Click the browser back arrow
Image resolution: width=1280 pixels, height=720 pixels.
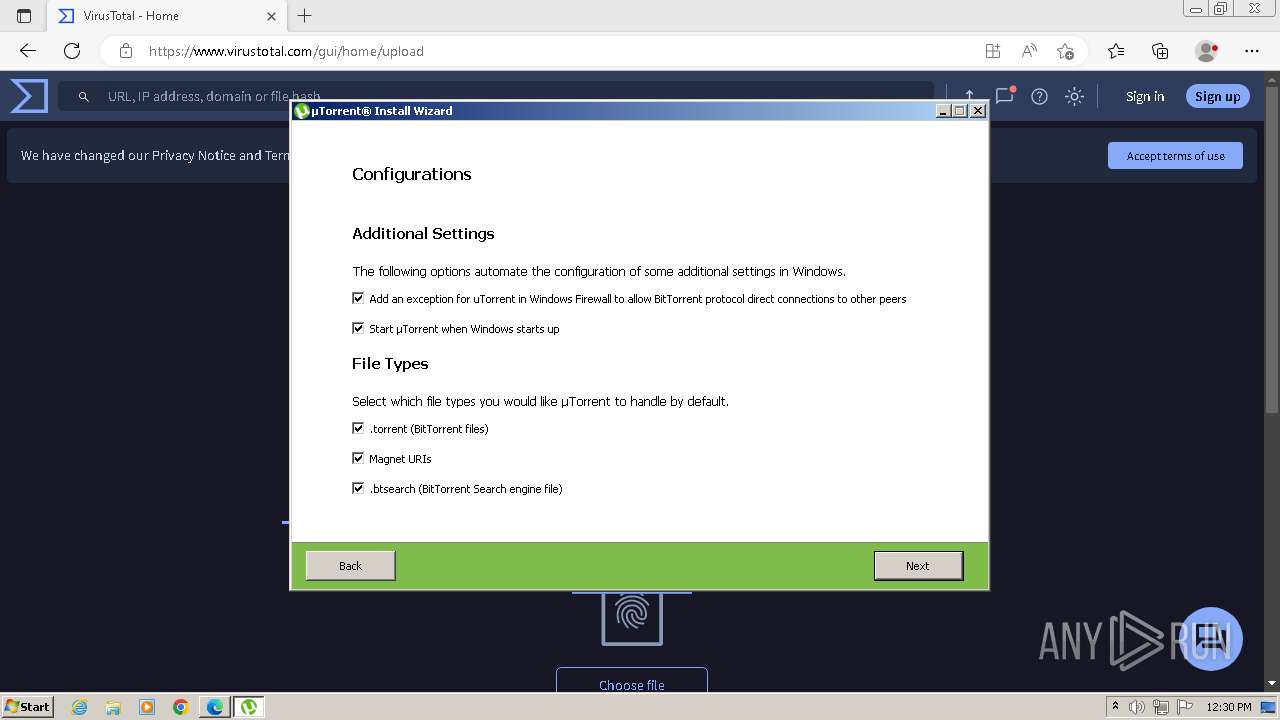[28, 51]
